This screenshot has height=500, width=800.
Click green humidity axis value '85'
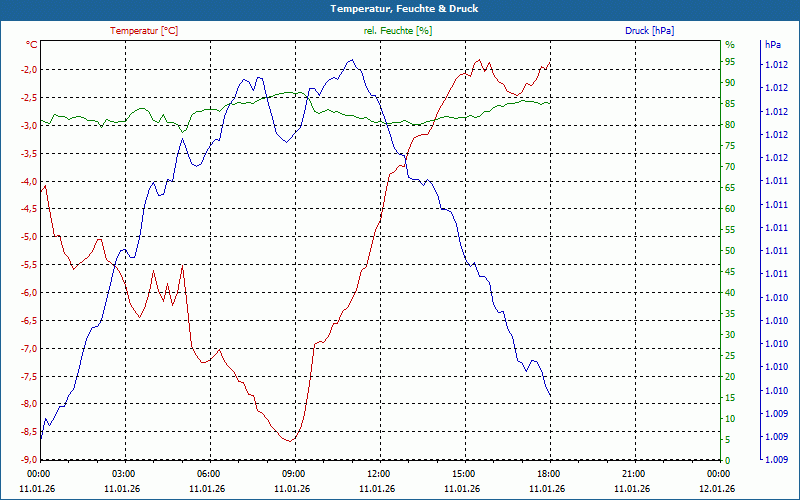(730, 104)
